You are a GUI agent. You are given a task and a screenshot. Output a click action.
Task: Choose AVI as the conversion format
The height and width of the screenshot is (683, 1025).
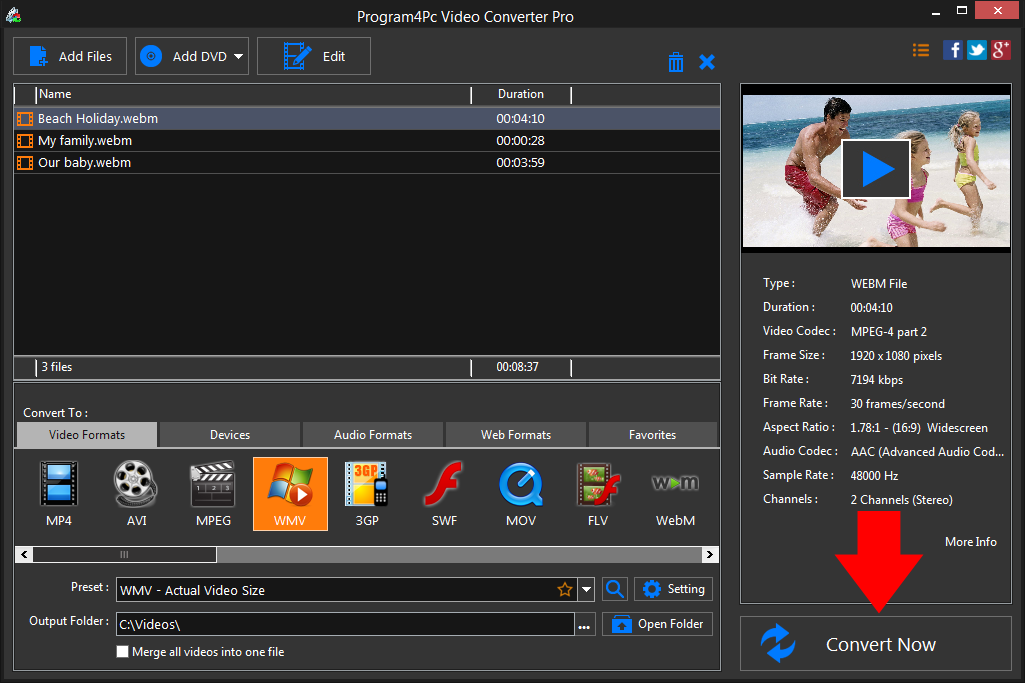[x=135, y=494]
